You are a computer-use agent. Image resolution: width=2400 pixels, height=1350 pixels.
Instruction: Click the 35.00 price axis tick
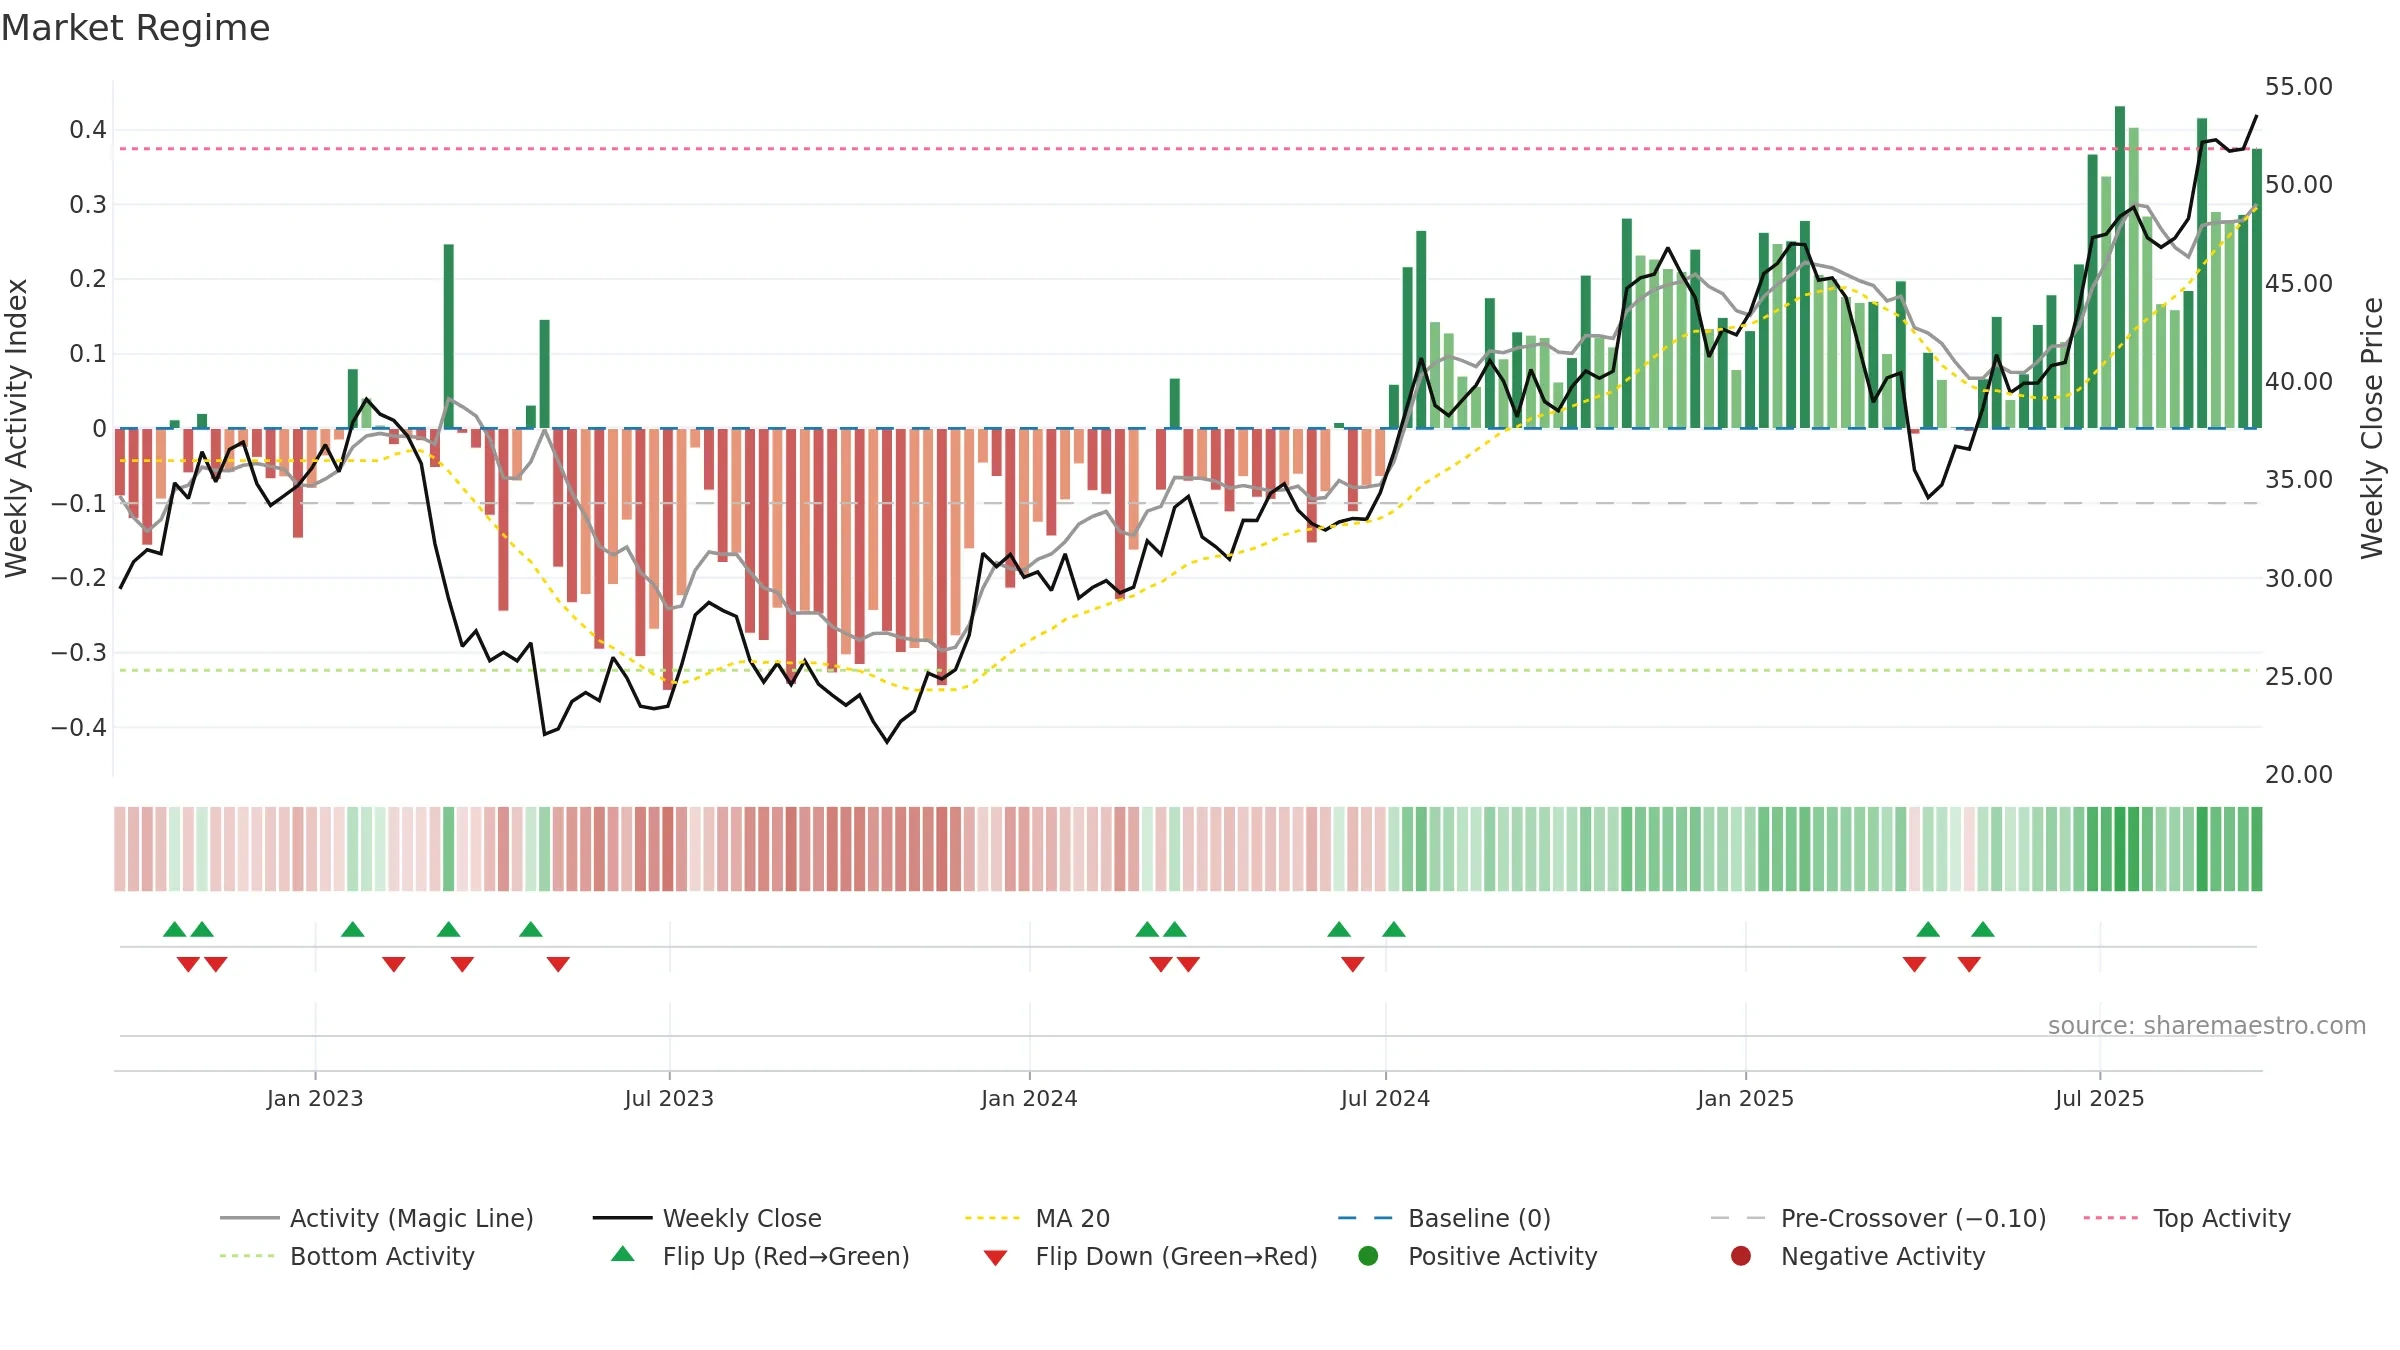tap(2298, 480)
